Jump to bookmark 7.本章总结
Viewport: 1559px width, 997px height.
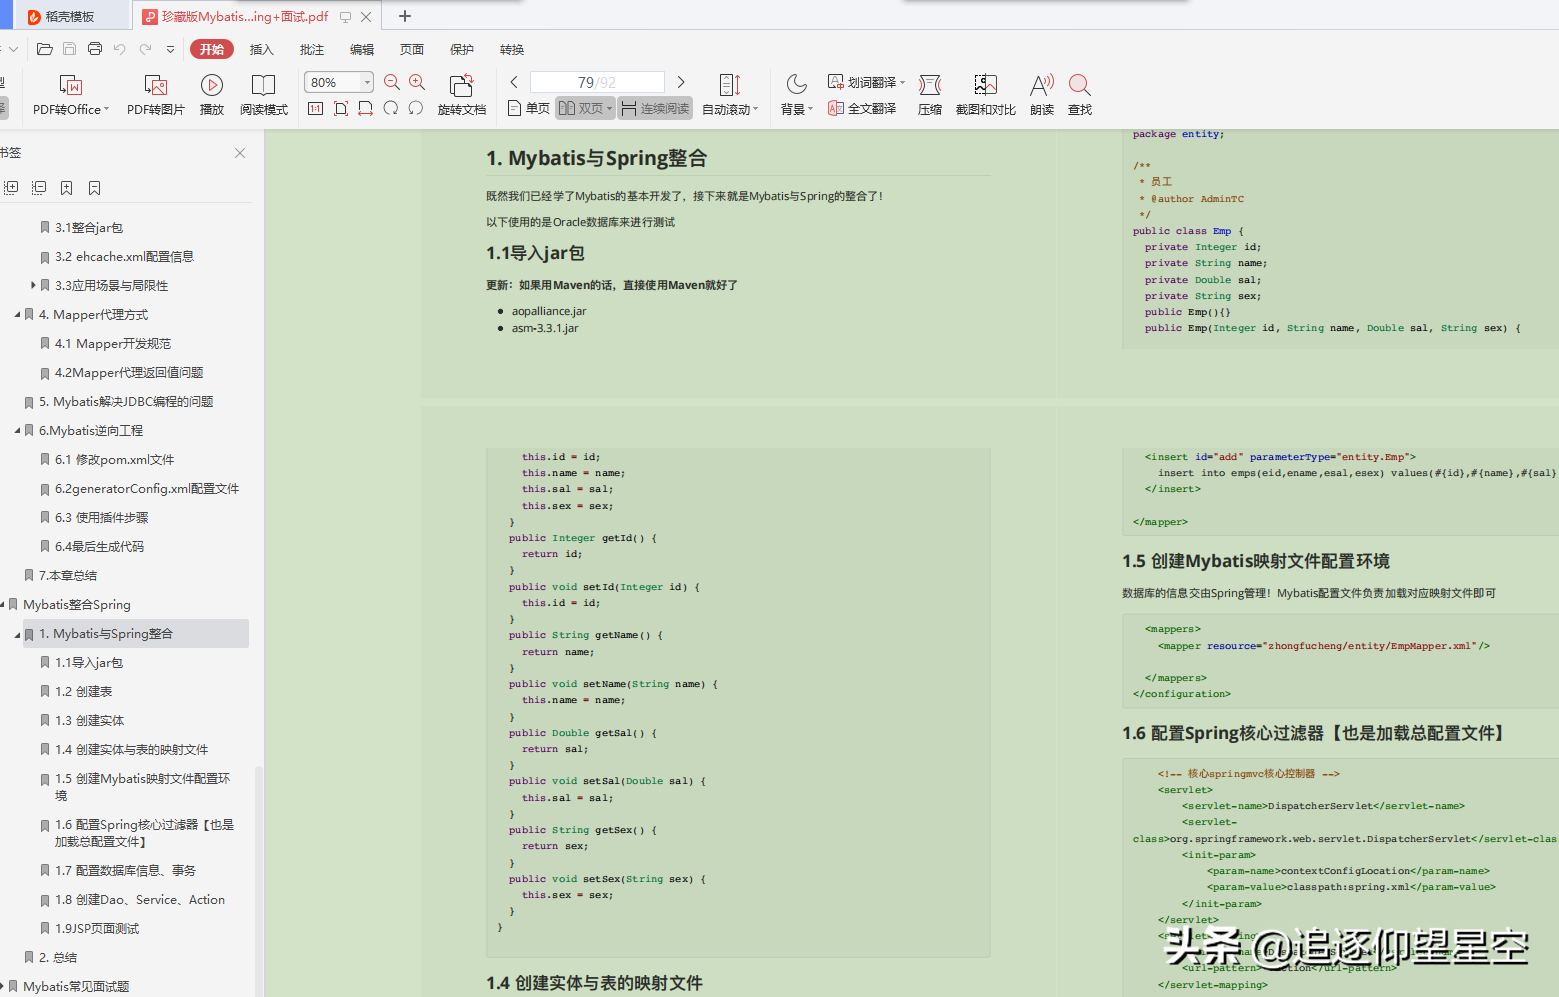(68, 576)
